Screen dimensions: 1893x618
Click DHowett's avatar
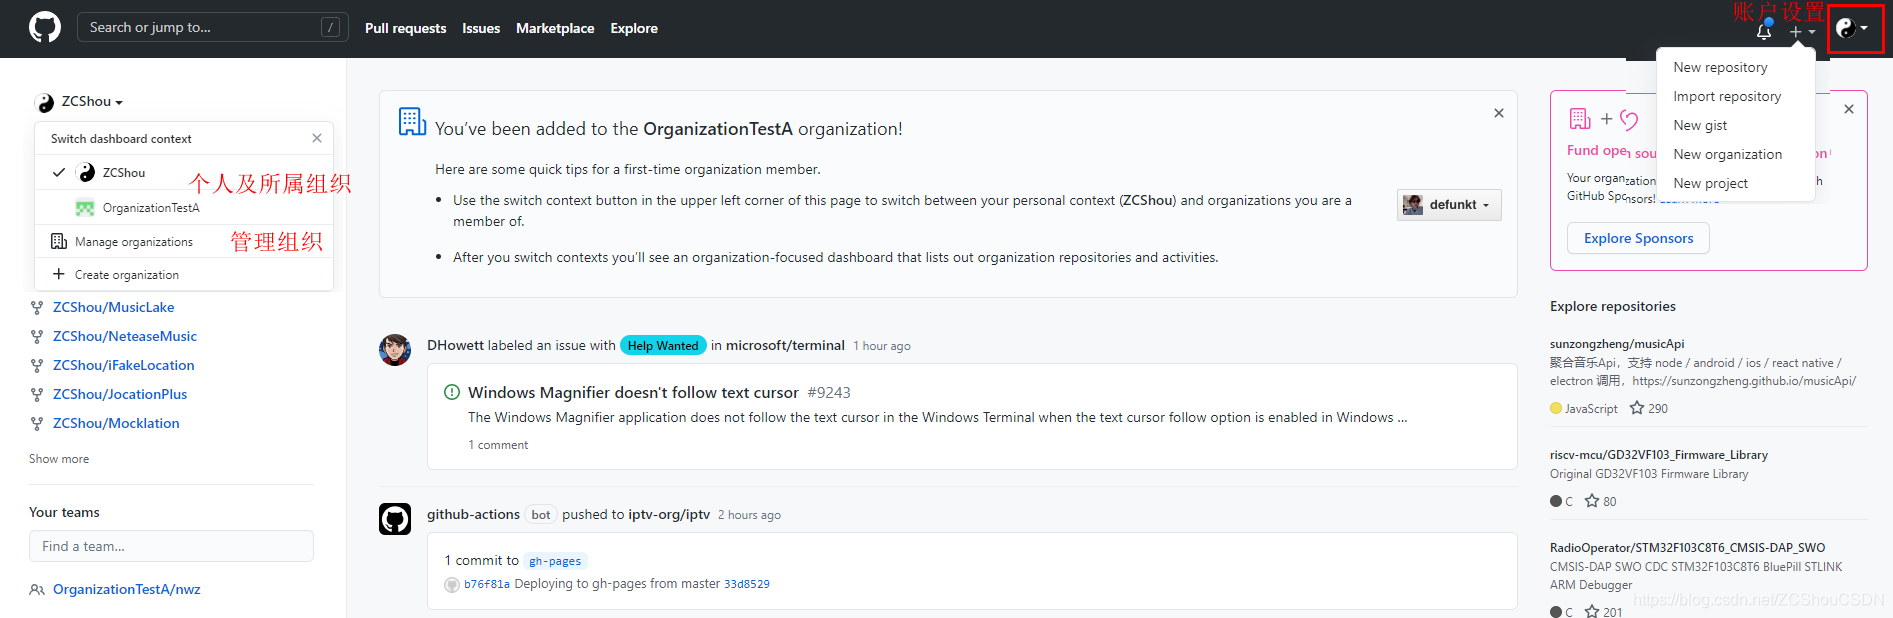pos(395,350)
